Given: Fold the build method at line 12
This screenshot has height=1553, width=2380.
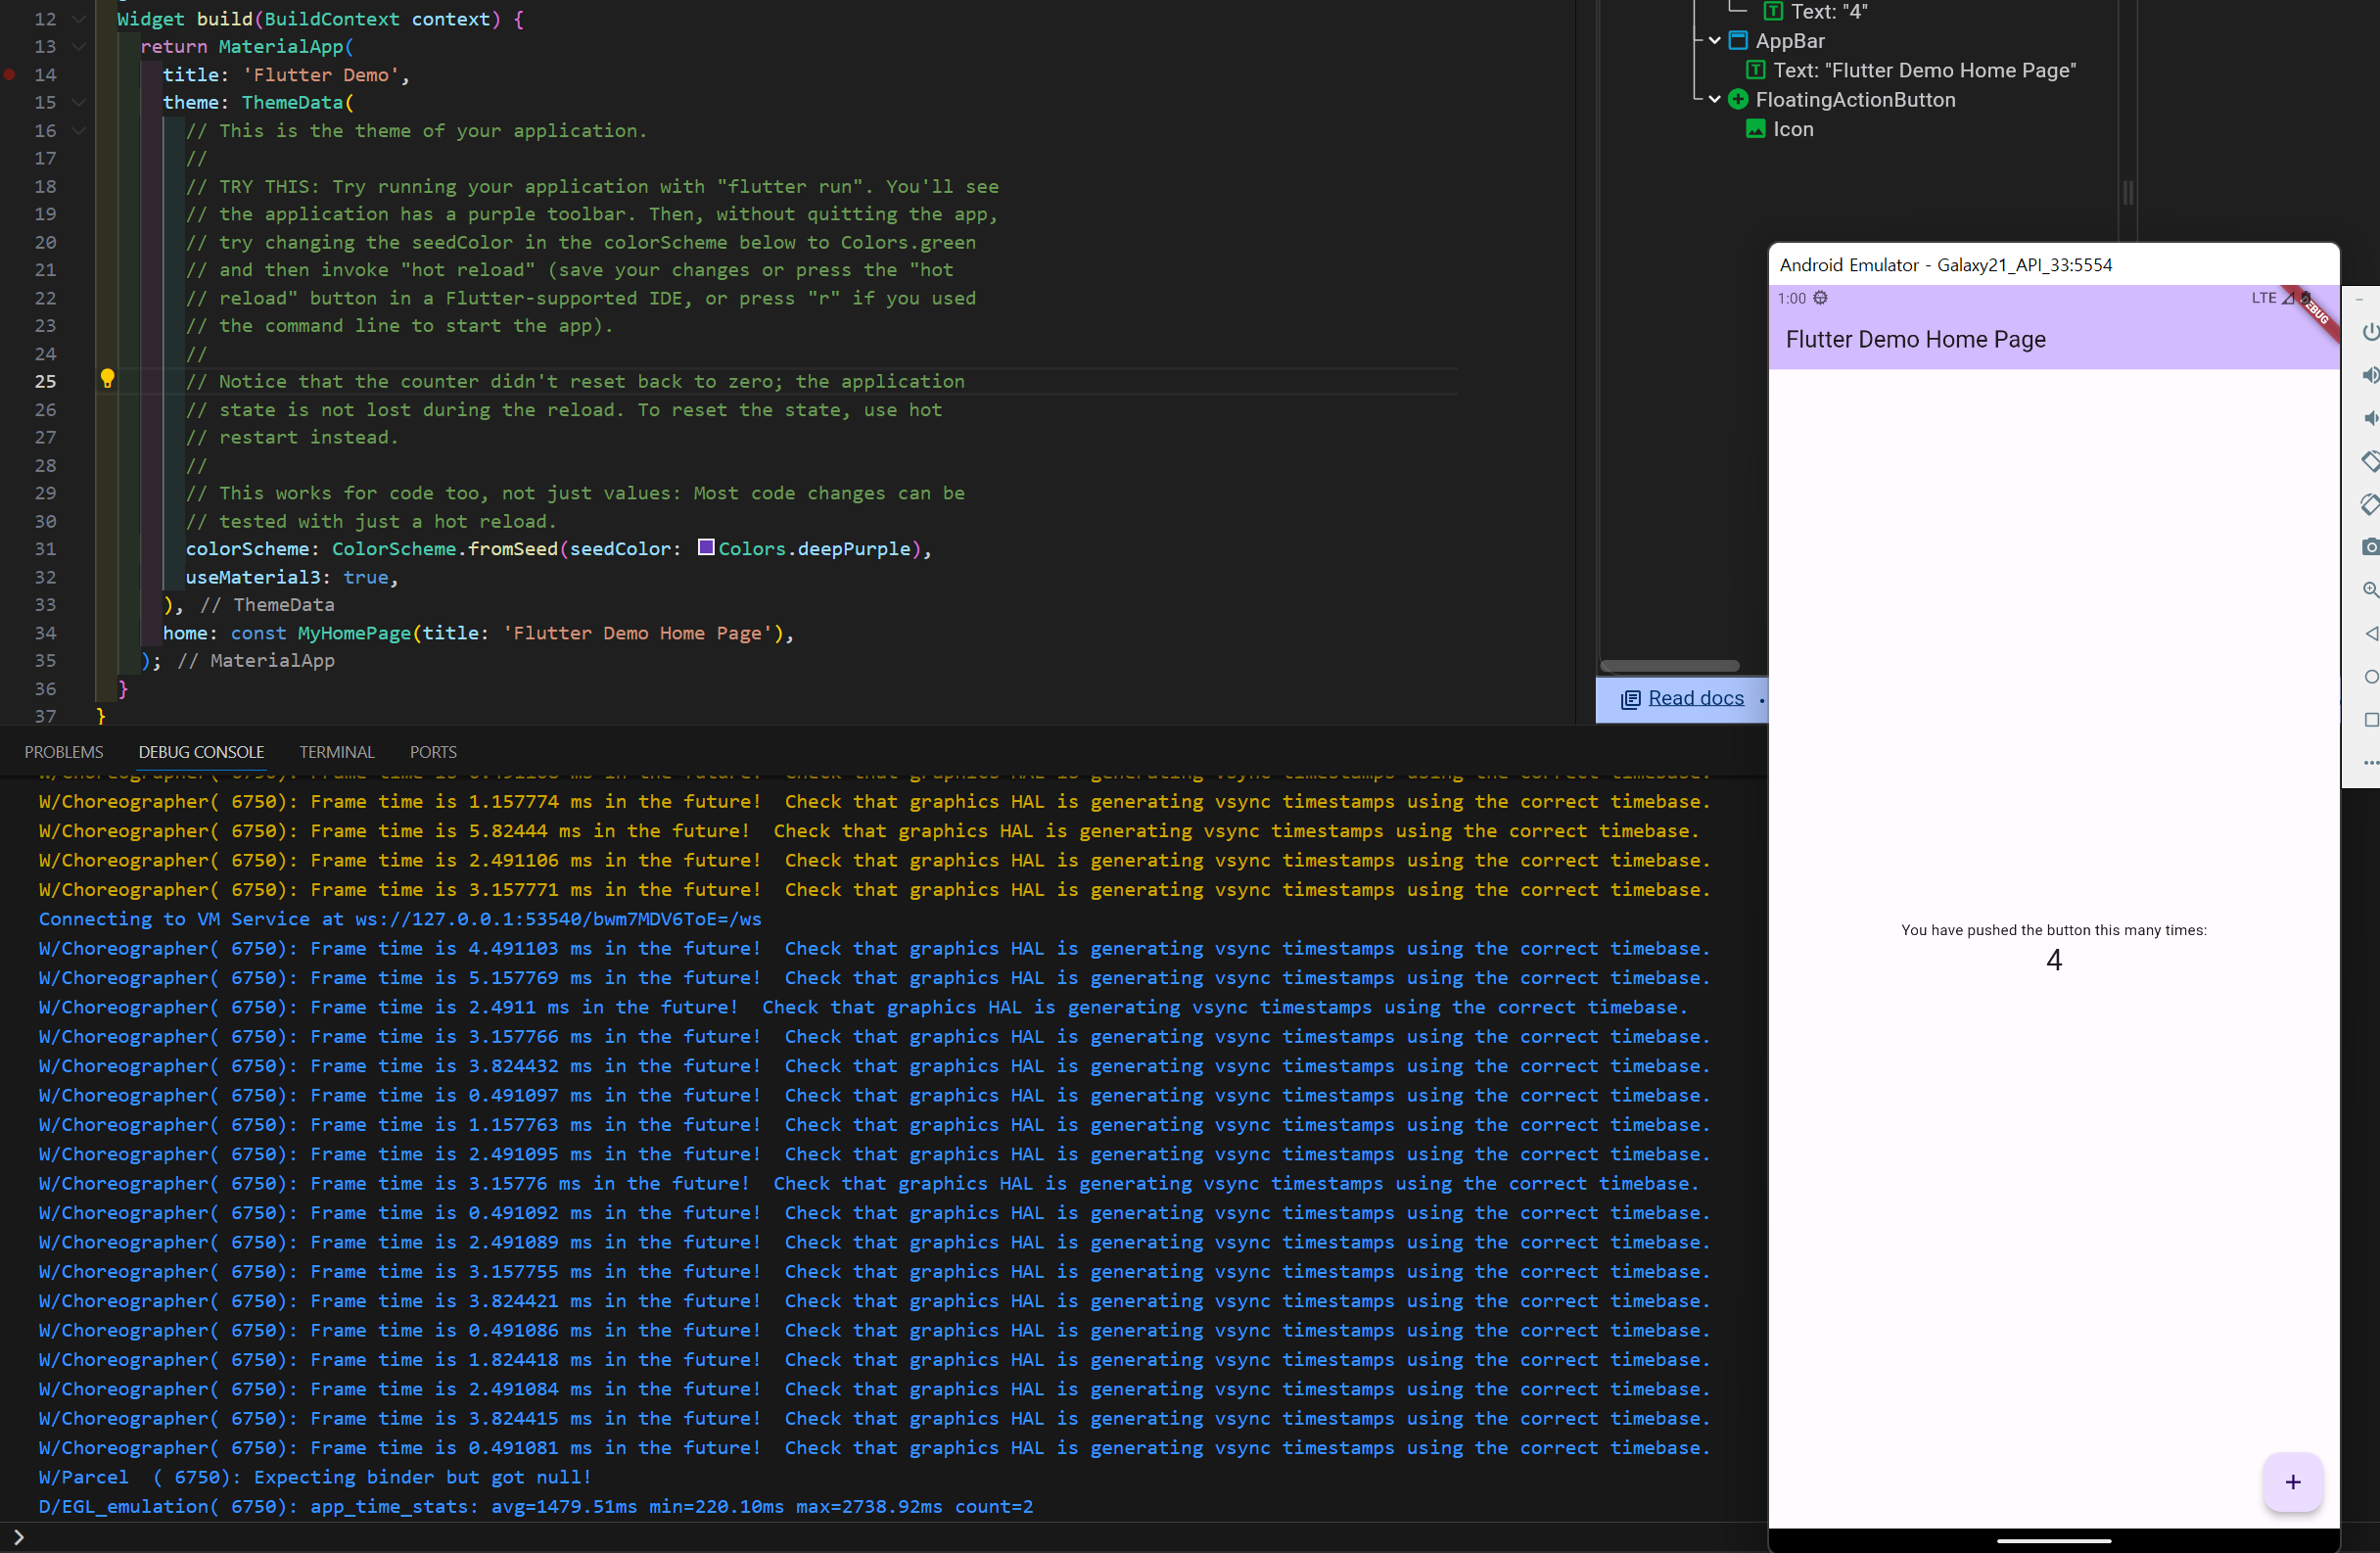Looking at the screenshot, I should (x=79, y=19).
